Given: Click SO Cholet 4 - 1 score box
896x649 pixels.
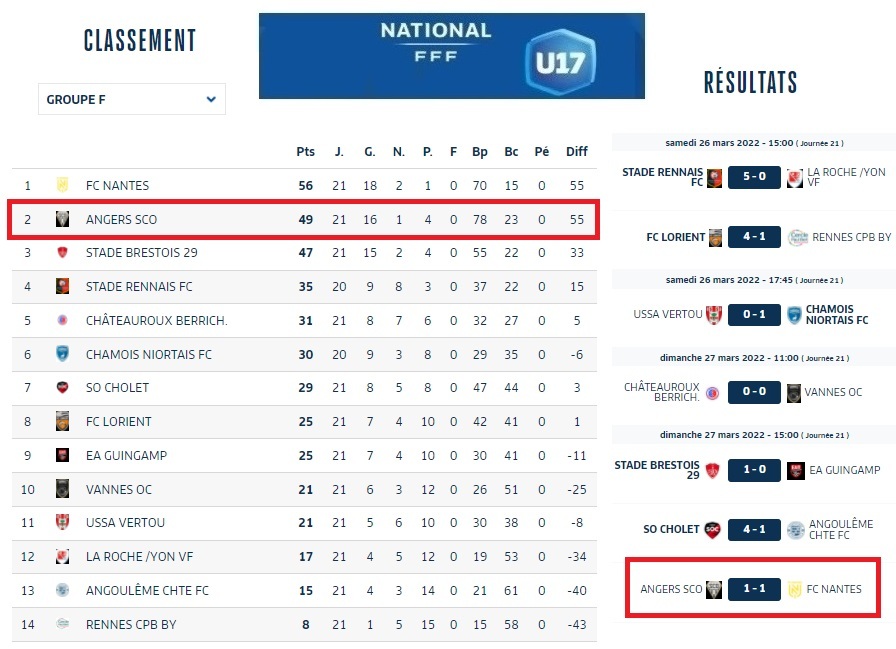Looking at the screenshot, I should pos(754,529).
